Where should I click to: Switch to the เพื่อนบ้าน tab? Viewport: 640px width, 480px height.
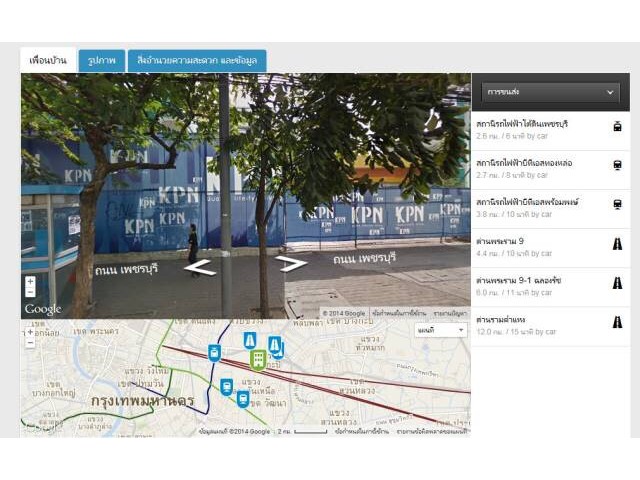[47, 61]
